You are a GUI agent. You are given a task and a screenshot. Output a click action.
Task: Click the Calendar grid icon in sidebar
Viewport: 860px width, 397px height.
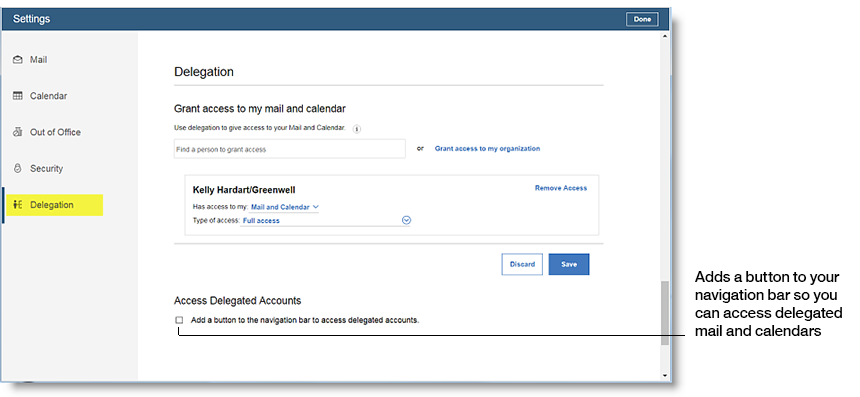(18, 96)
